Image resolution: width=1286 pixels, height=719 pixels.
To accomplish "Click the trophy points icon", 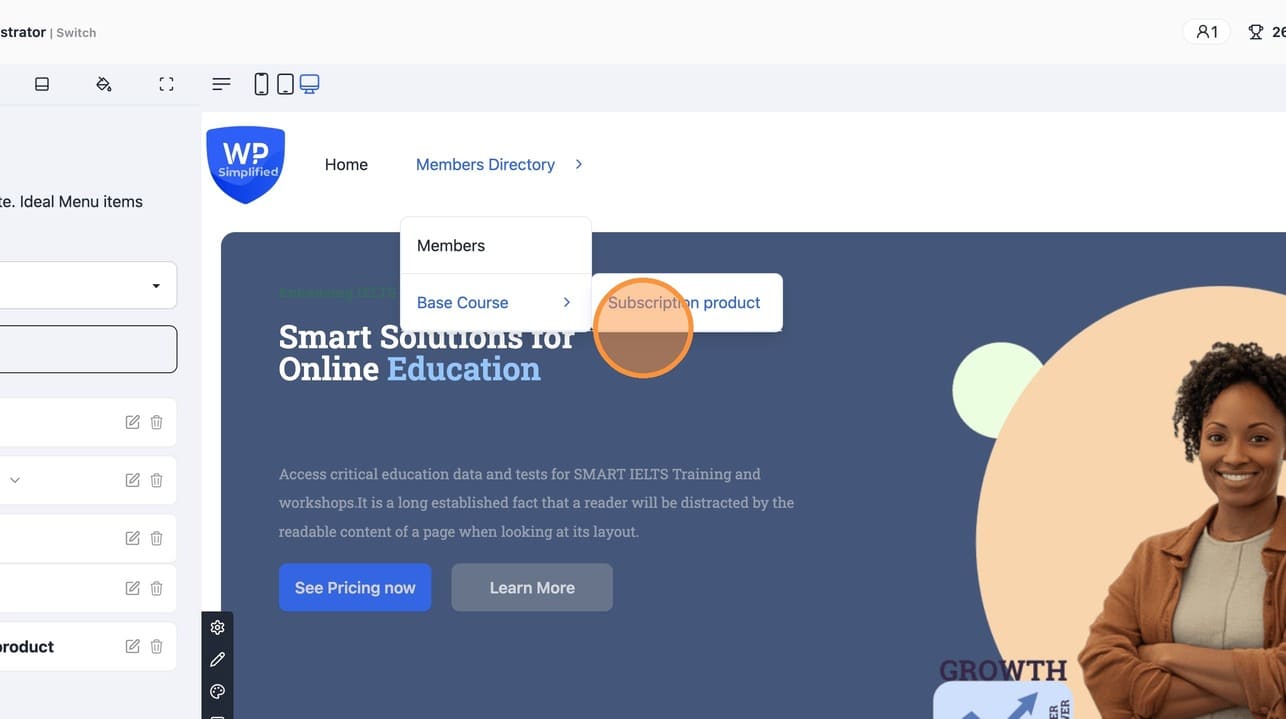I will (x=1256, y=32).
